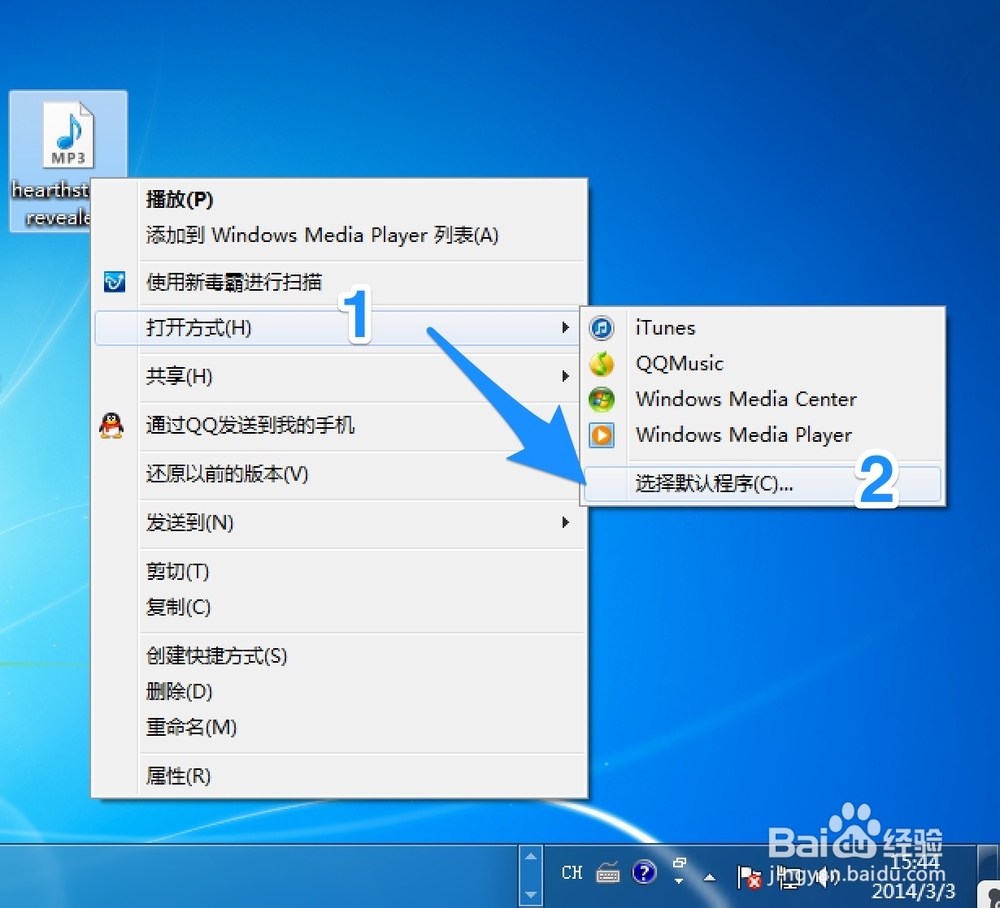This screenshot has width=1000, height=908.
Task: Select 添加到 Windows Media Player 列表(A)
Action: pos(340,235)
